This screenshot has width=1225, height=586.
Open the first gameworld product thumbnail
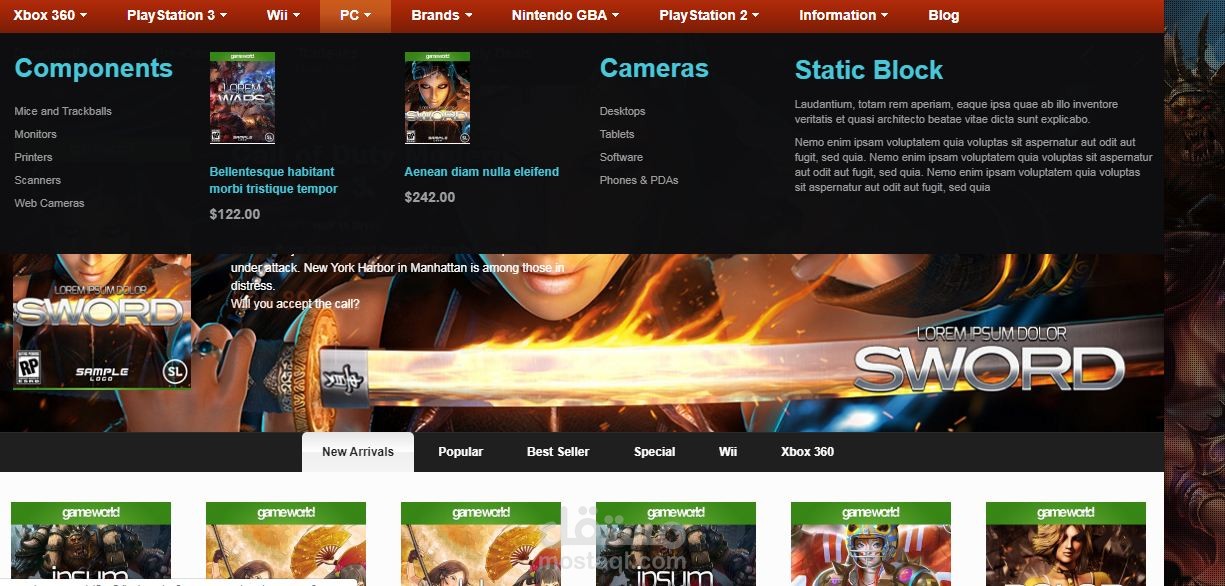coord(91,544)
